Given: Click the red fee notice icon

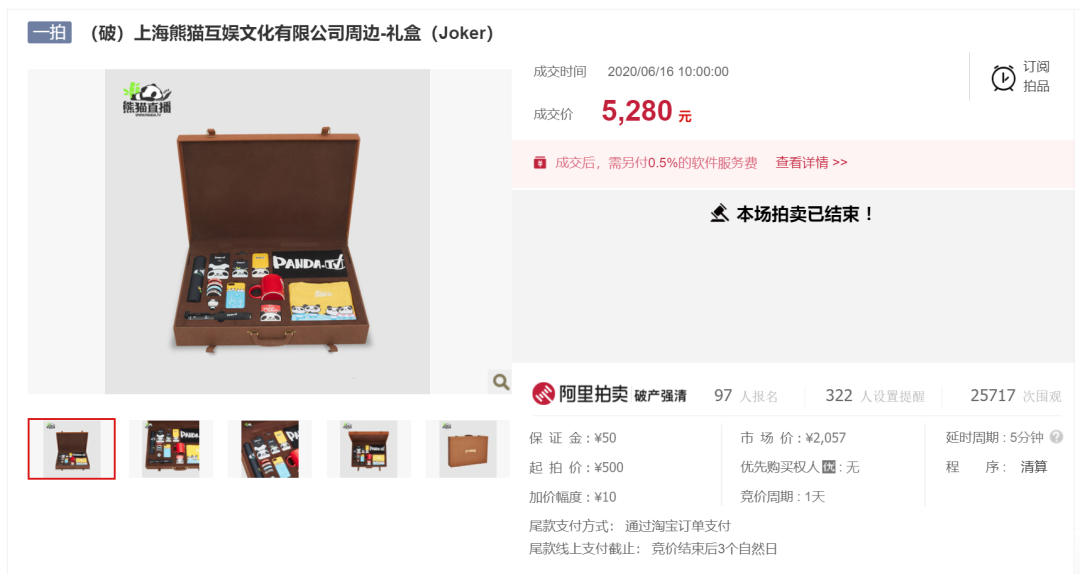Looking at the screenshot, I should coord(540,163).
